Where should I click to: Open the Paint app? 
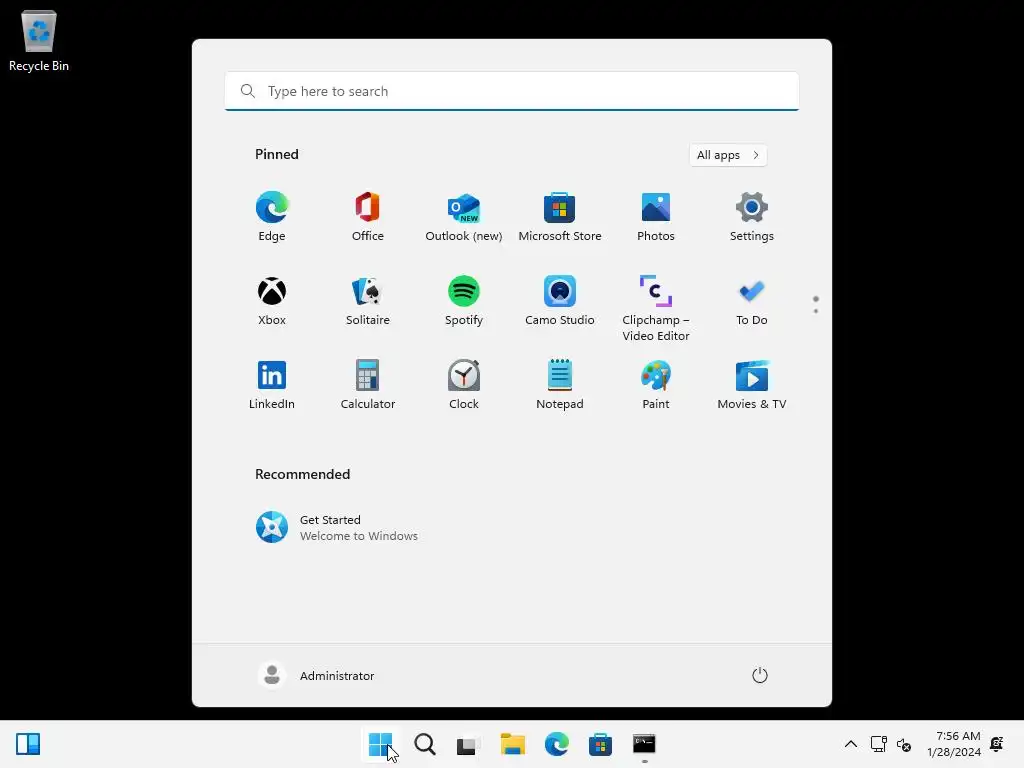pyautogui.click(x=656, y=385)
